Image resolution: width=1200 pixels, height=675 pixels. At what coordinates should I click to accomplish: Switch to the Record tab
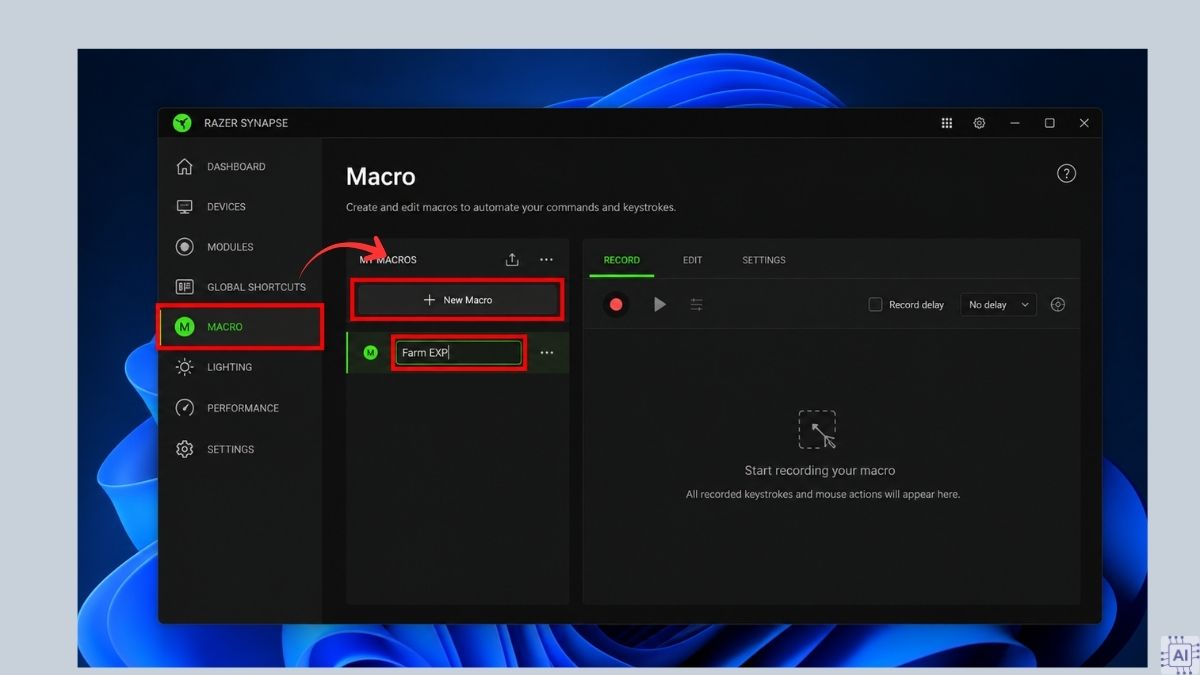pos(621,260)
